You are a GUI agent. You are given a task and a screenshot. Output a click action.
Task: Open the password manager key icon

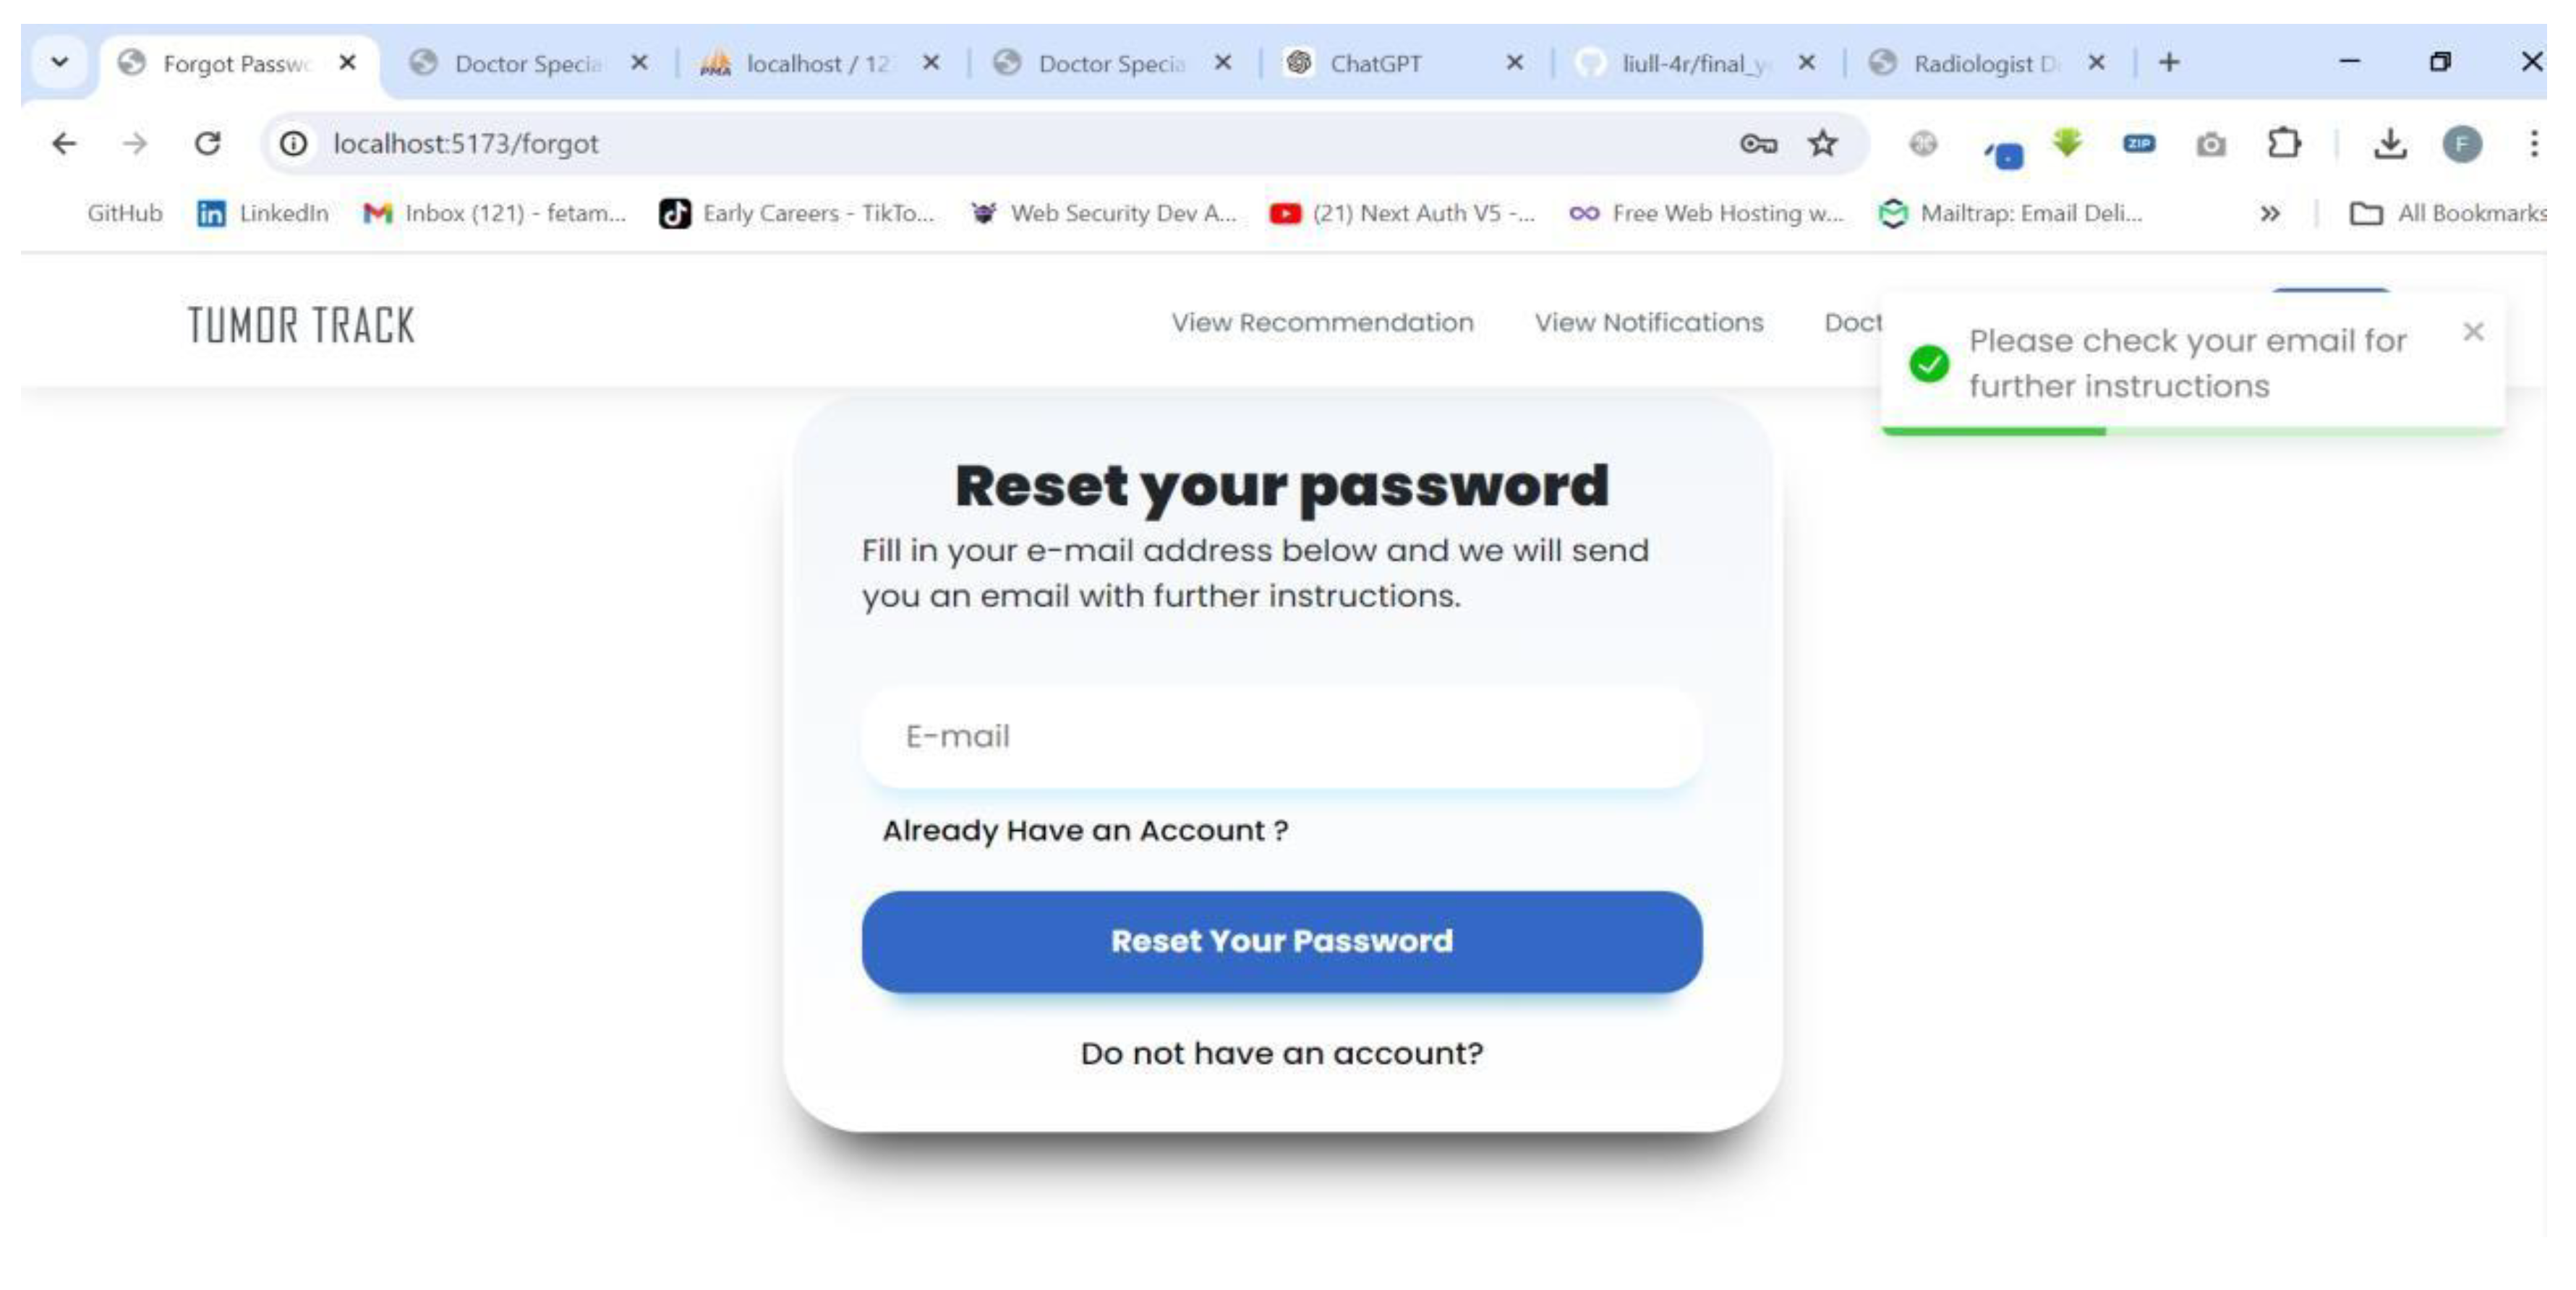pos(1758,144)
